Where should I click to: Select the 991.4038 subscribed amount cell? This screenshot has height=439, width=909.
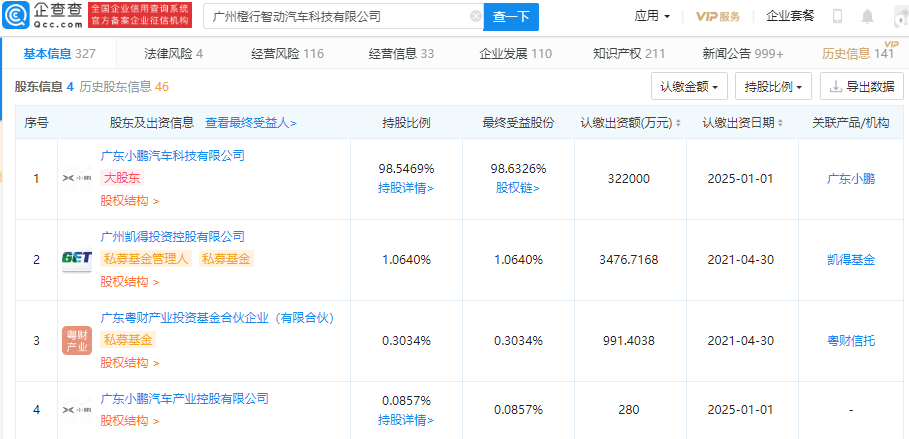pyautogui.click(x=630, y=341)
